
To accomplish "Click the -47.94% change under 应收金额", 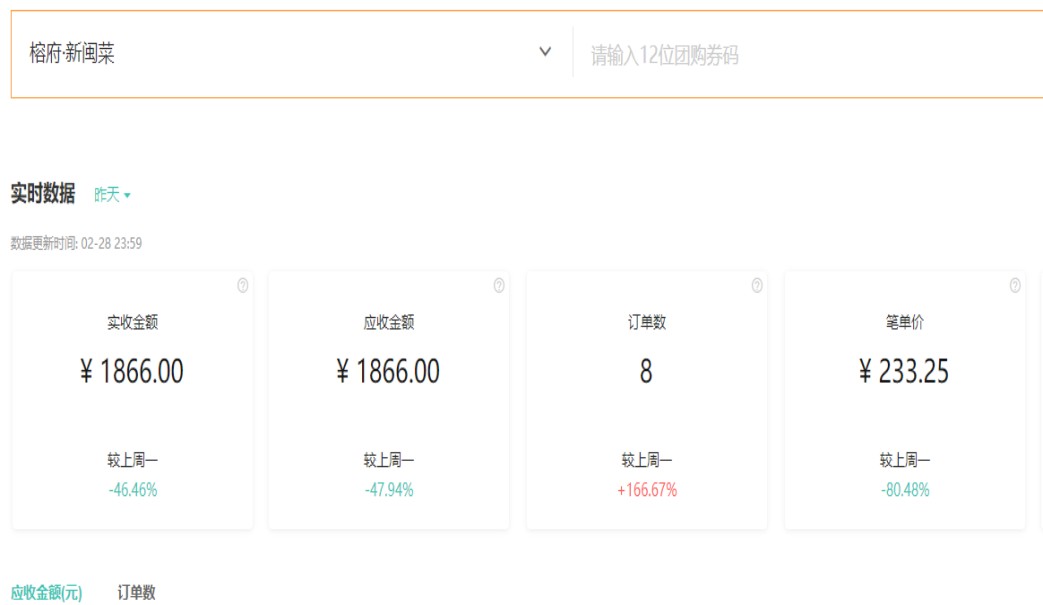I will point(388,490).
